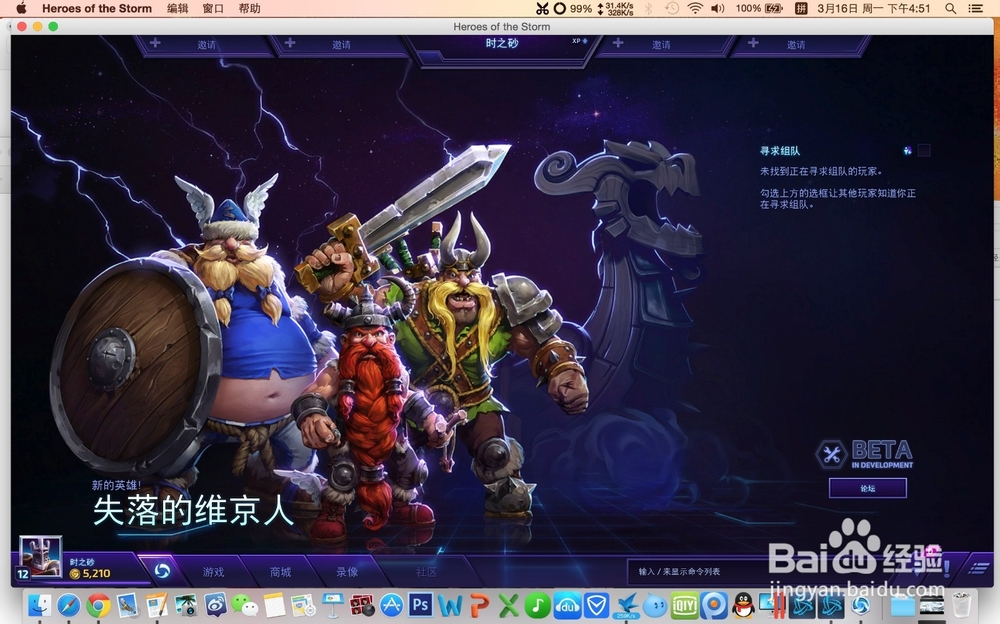Open the 编辑 menu
The width and height of the screenshot is (1000, 624).
pyautogui.click(x=177, y=8)
